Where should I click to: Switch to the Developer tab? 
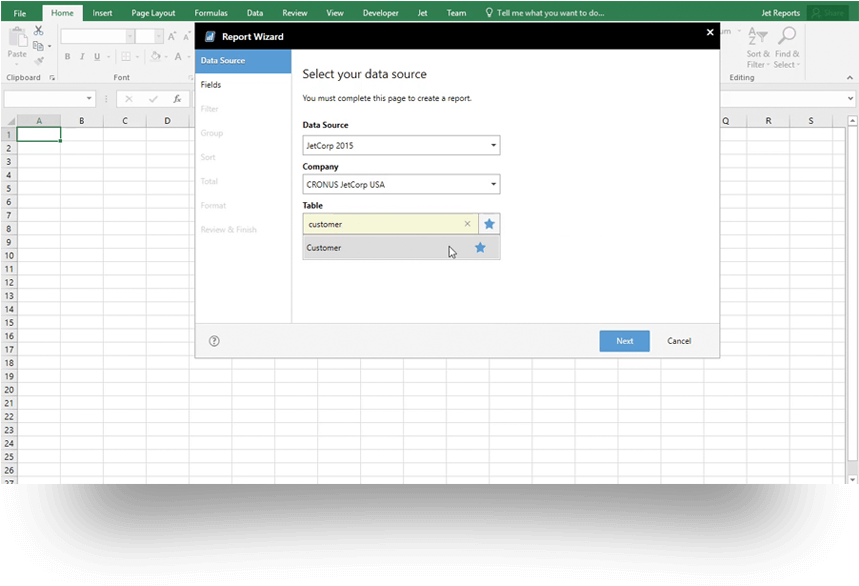[380, 13]
